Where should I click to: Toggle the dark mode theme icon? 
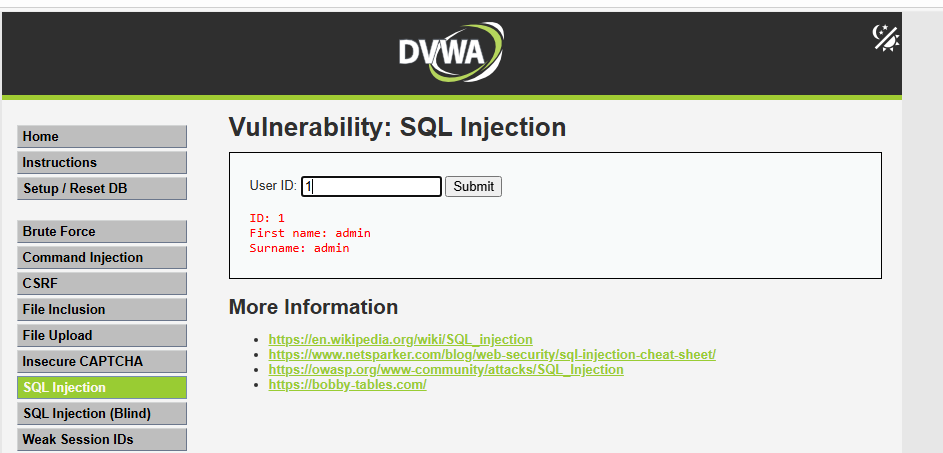886,38
